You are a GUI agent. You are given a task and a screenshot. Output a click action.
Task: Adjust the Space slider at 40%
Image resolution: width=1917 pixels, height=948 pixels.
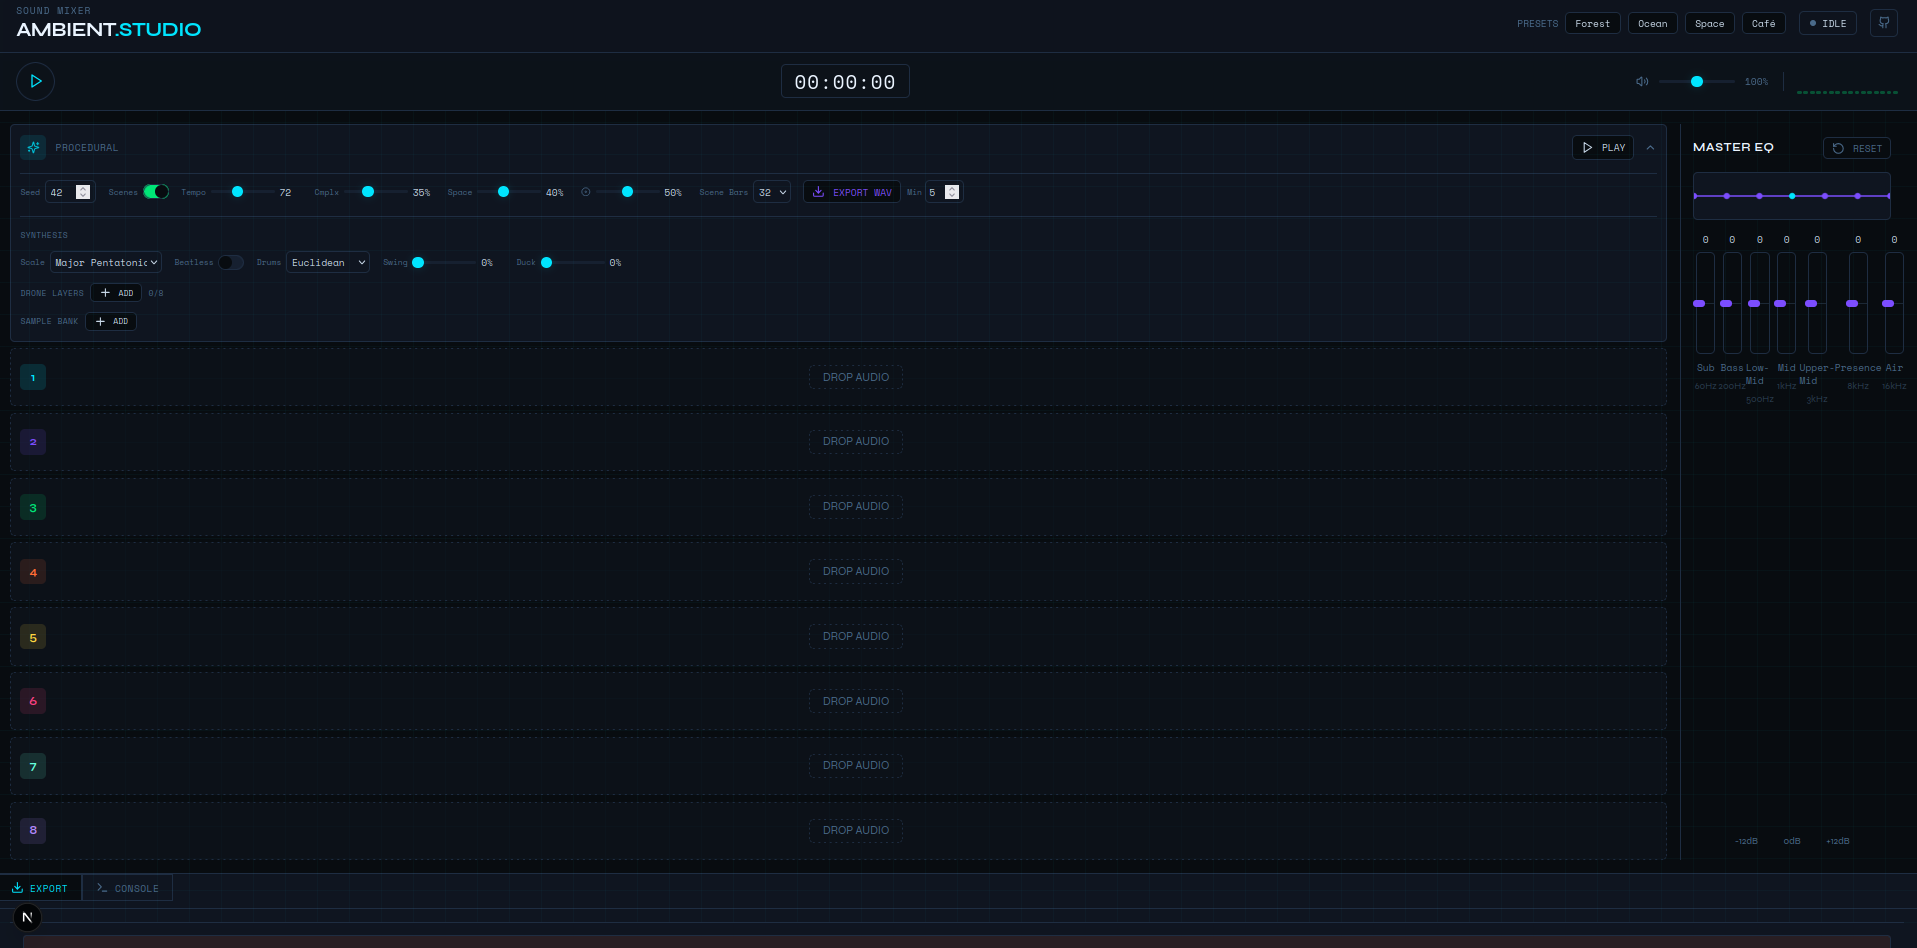click(x=509, y=192)
